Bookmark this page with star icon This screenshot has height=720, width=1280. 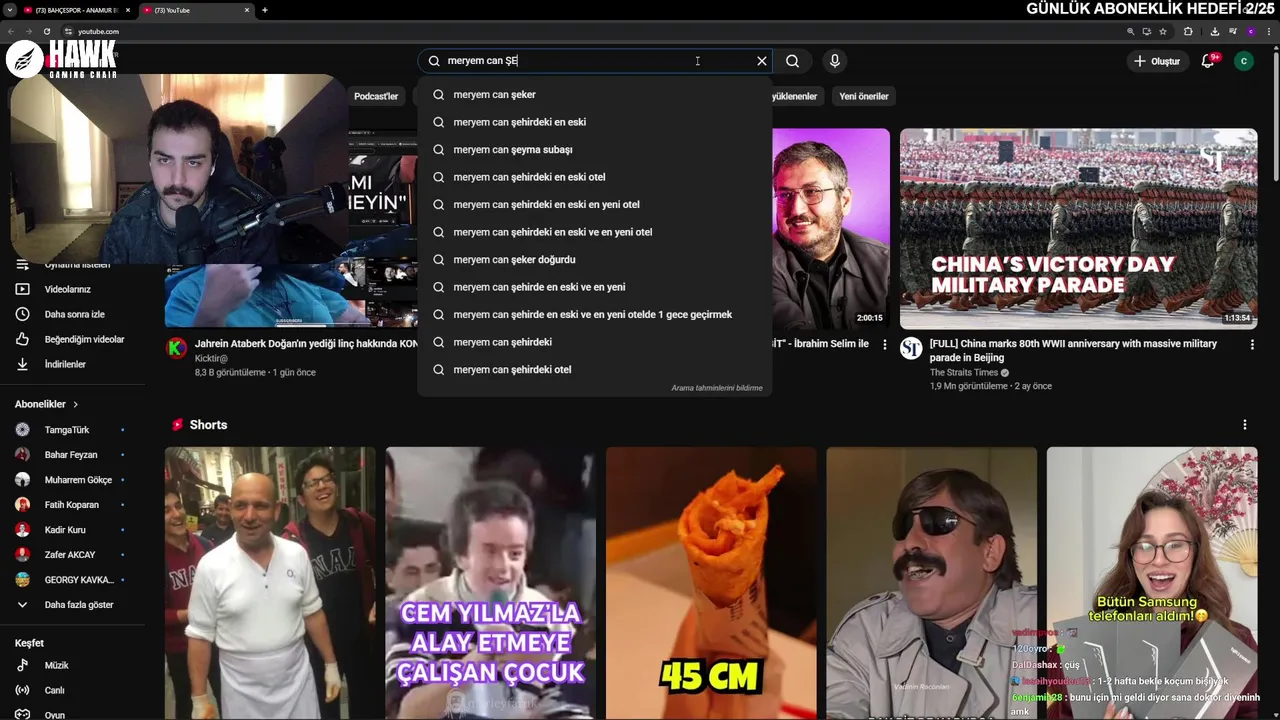[1163, 31]
